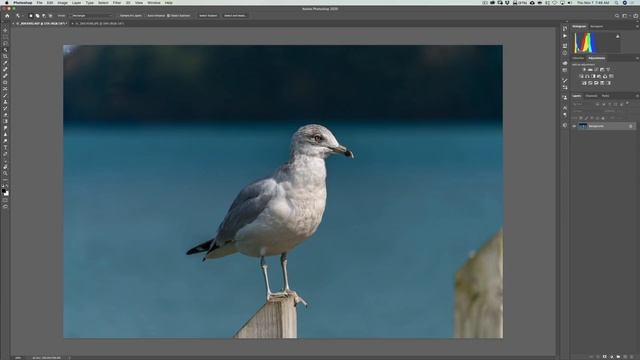Viewport: 640px width, 360px height.
Task: Open the Libraries panel tab
Action: (x=578, y=58)
